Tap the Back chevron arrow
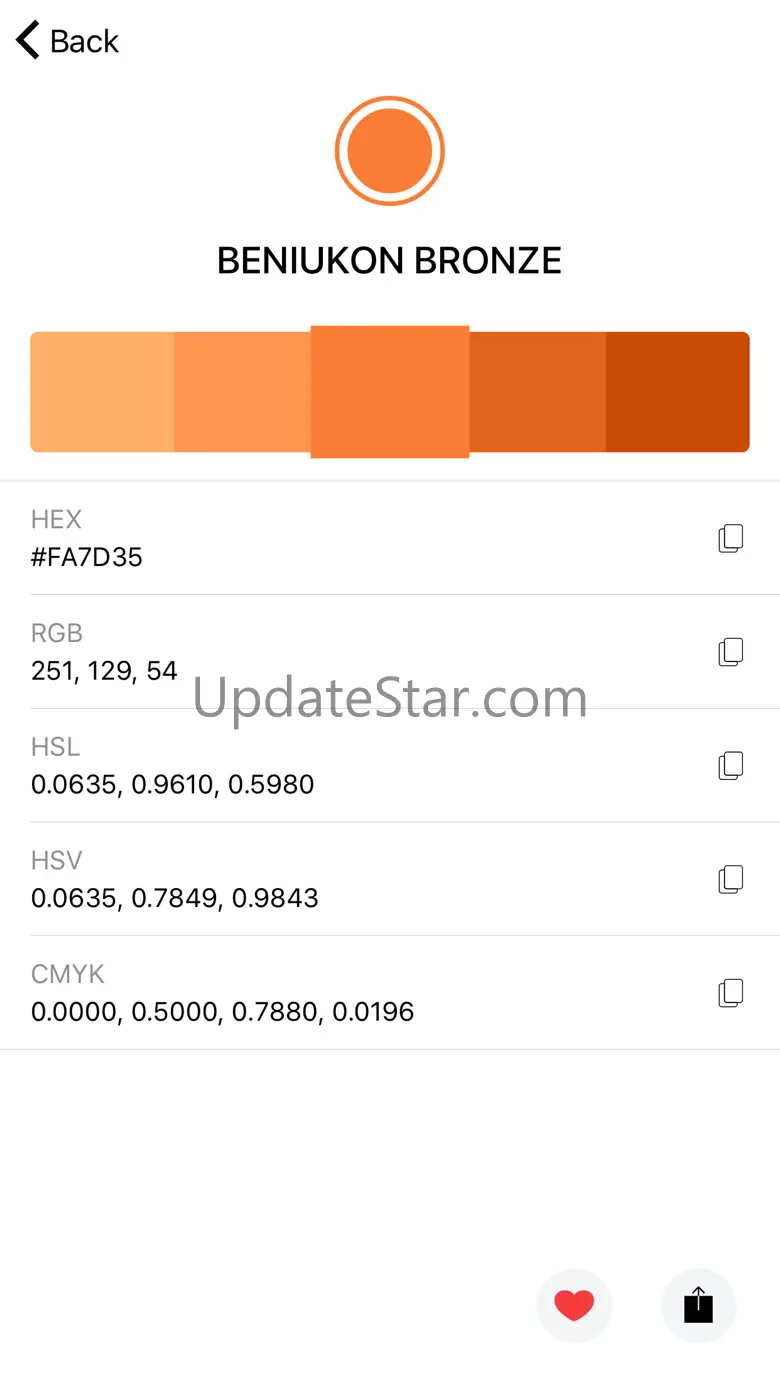This screenshot has height=1387, width=780. 28,41
